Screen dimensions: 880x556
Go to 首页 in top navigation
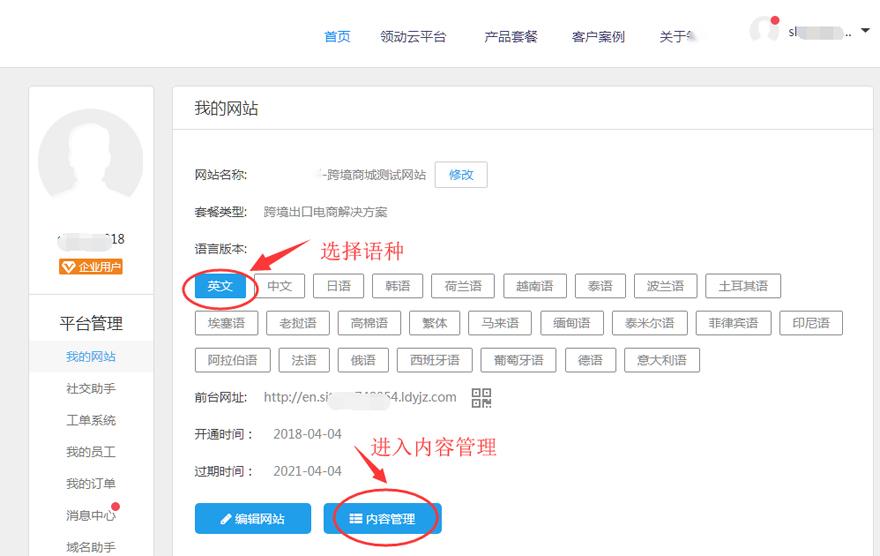point(338,37)
